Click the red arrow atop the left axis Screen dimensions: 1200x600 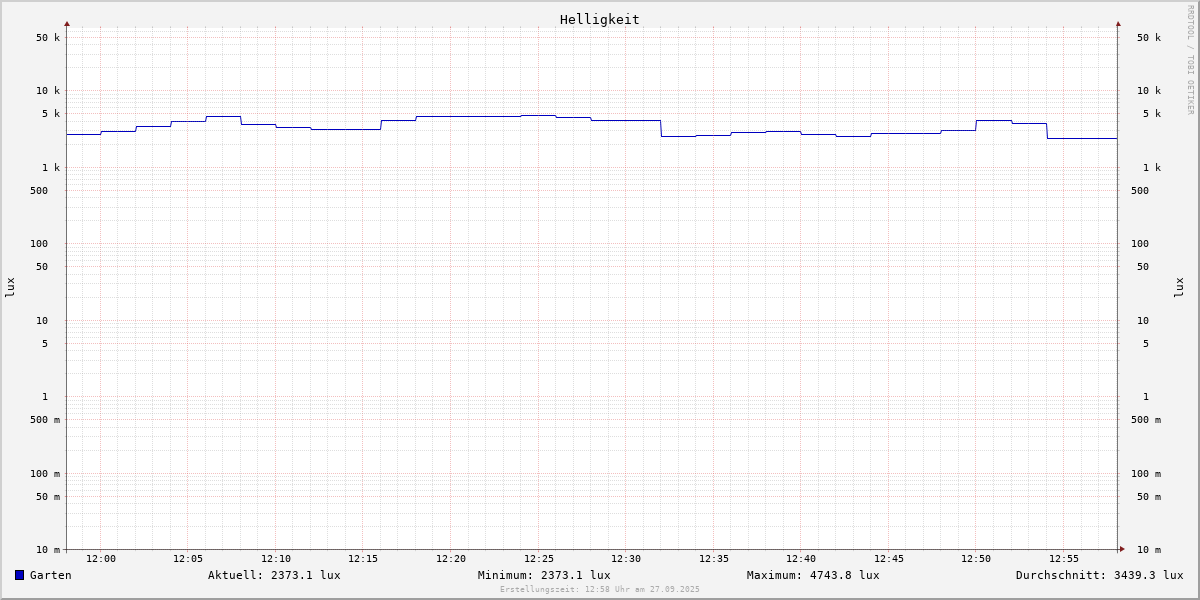point(67,24)
